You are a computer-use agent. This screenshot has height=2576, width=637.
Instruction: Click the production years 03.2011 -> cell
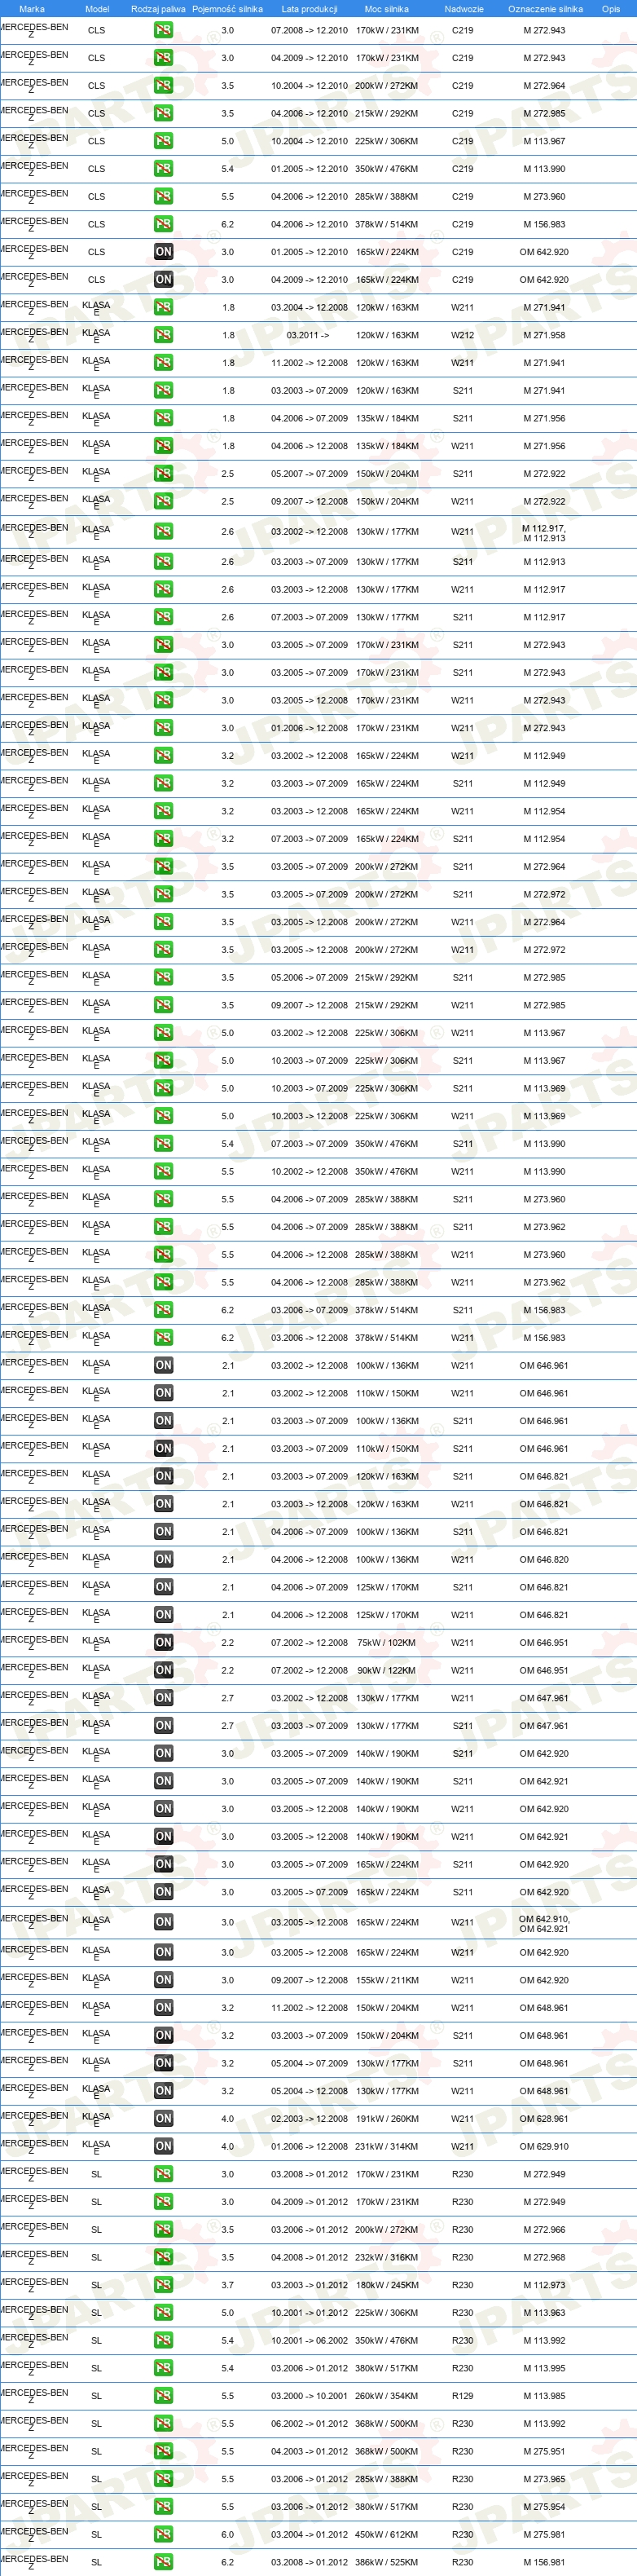[308, 336]
